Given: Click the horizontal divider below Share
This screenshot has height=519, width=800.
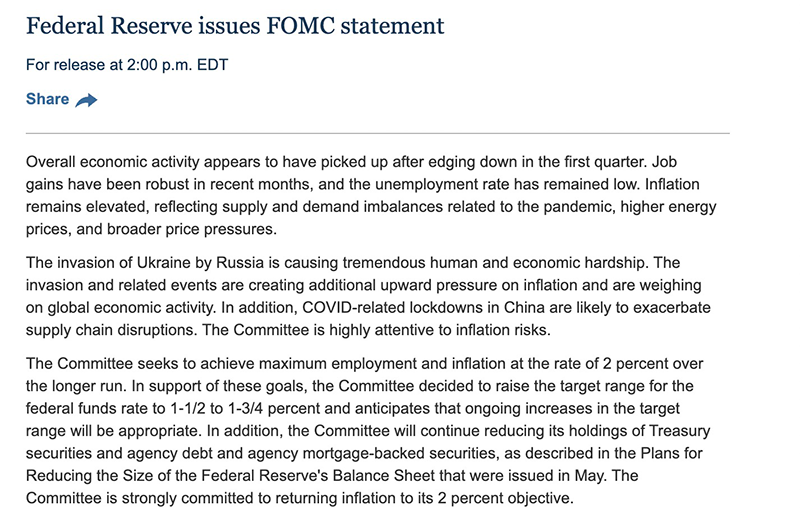Looking at the screenshot, I should [x=378, y=134].
